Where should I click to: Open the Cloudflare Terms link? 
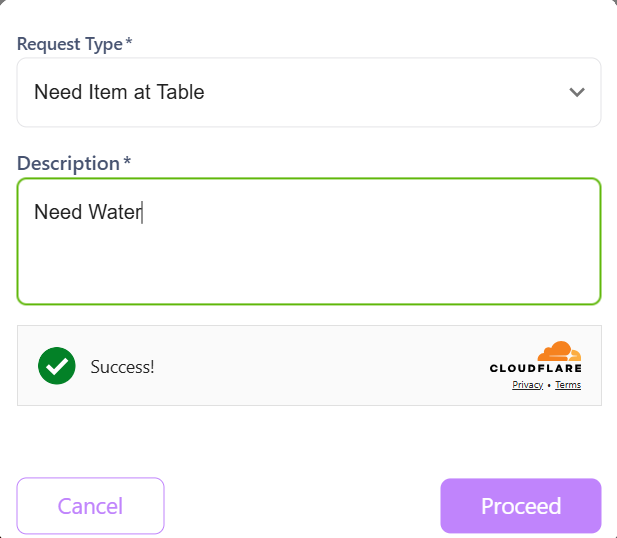click(x=568, y=385)
